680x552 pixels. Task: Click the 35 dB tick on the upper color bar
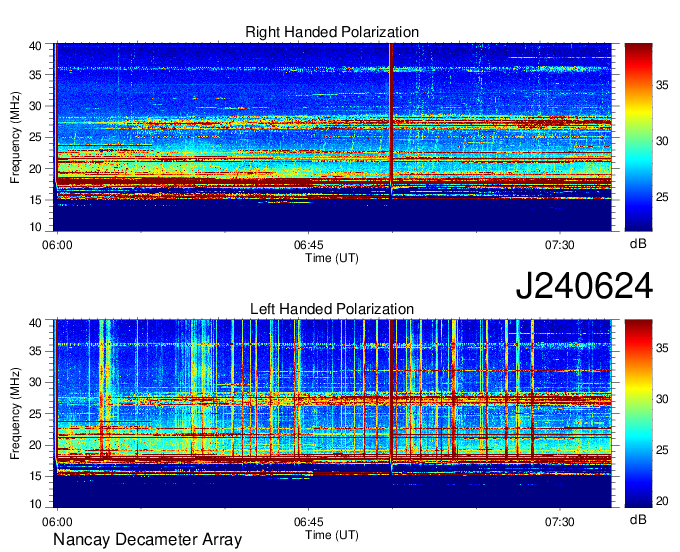pyautogui.click(x=662, y=85)
